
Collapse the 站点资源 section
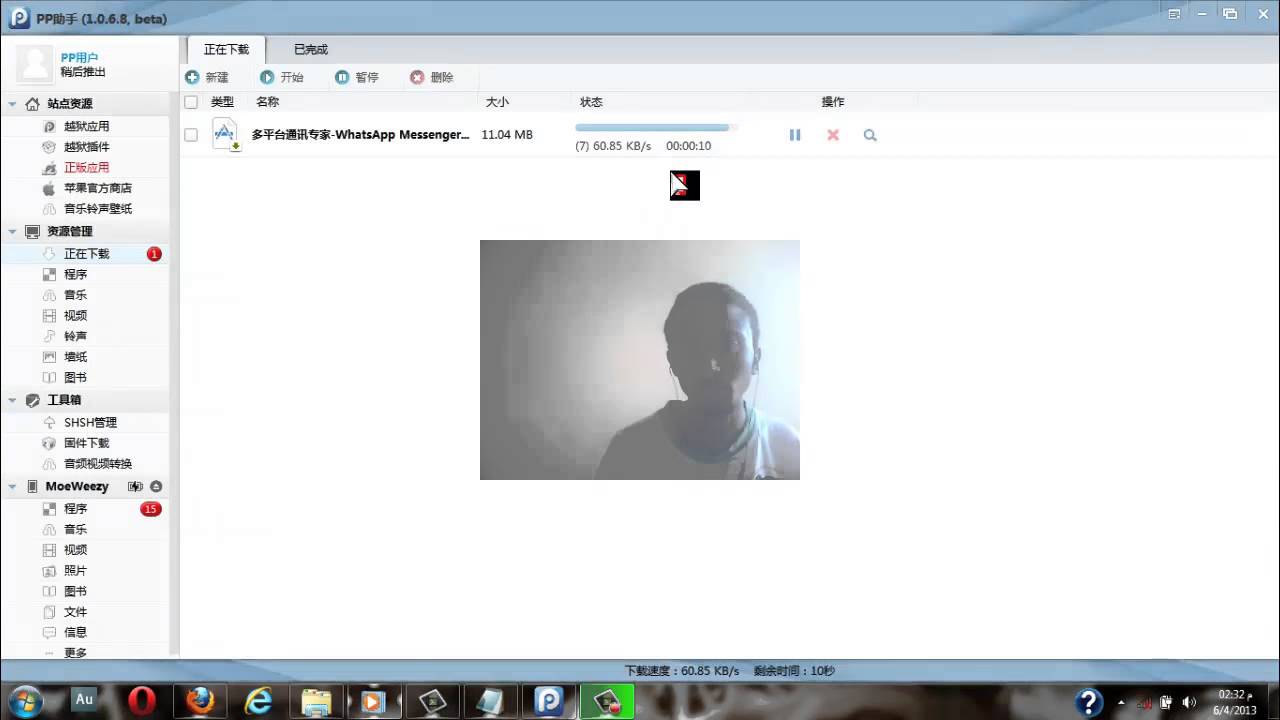[12, 104]
